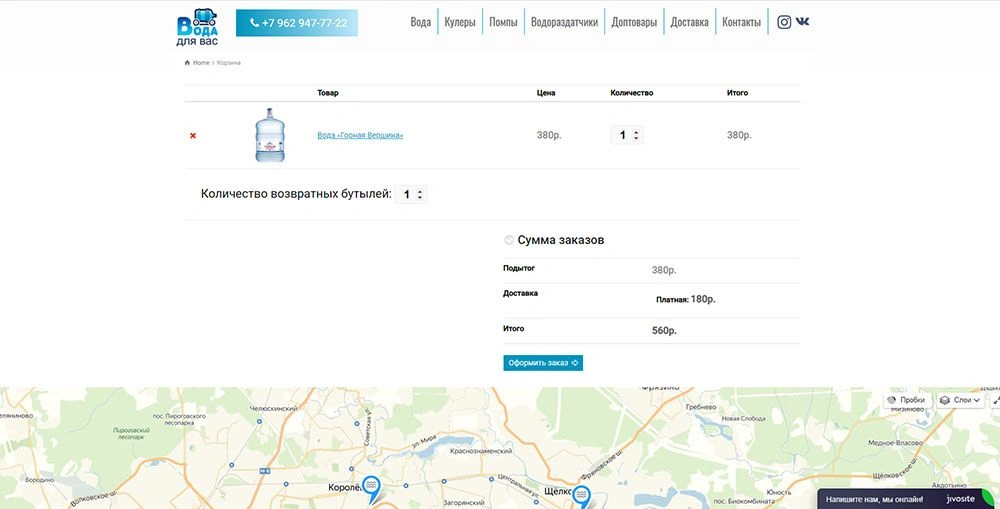Open the Кулеры menu item
Viewport: 1000px width, 509px height.
(x=460, y=22)
